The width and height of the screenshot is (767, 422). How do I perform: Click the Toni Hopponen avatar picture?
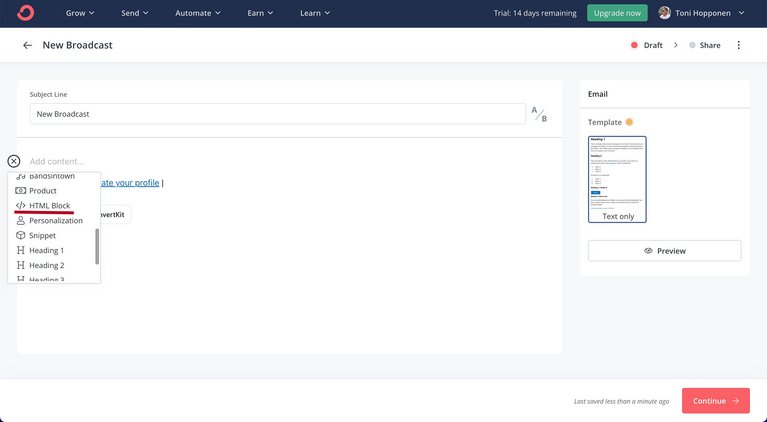pyautogui.click(x=664, y=13)
